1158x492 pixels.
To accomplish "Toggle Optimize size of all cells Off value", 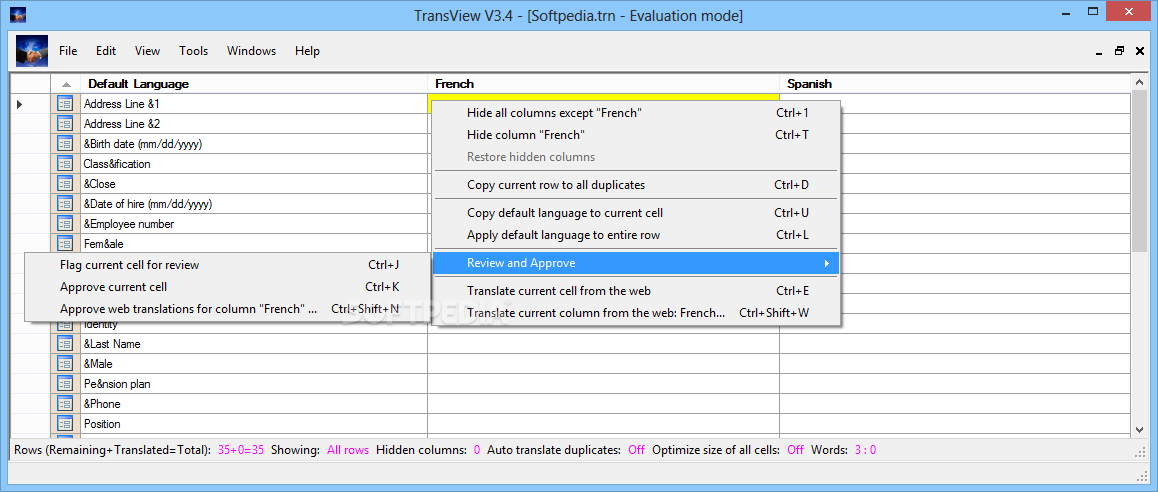I will click(795, 449).
